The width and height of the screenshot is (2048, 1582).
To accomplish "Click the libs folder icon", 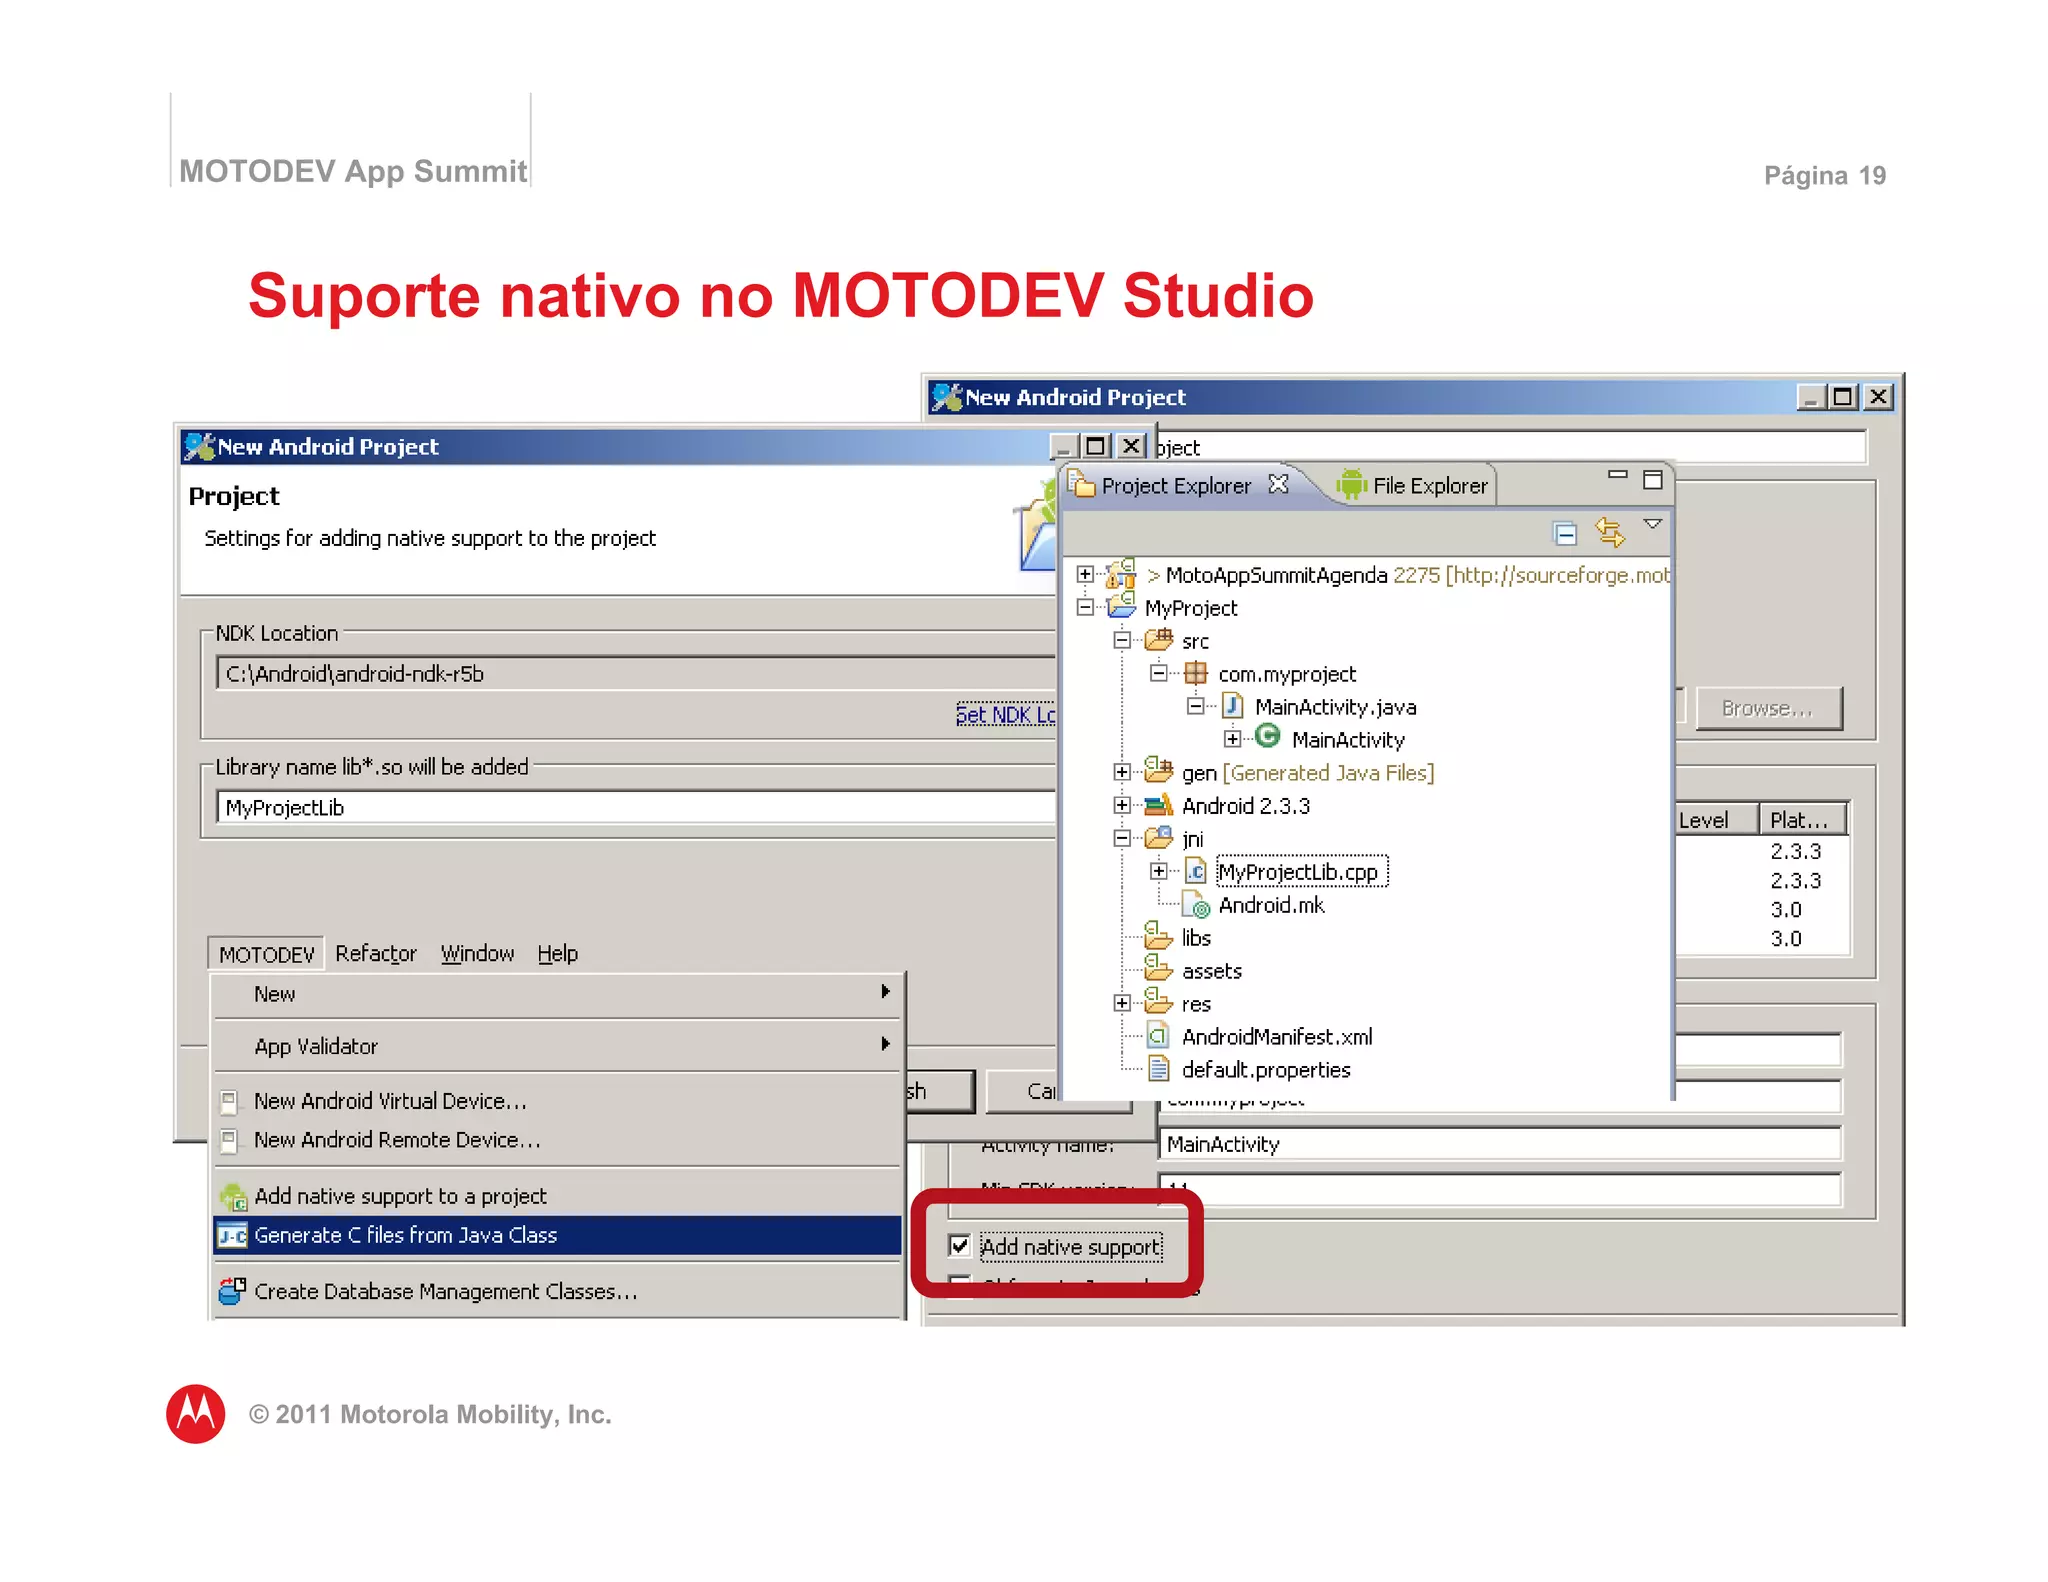I will (1158, 936).
